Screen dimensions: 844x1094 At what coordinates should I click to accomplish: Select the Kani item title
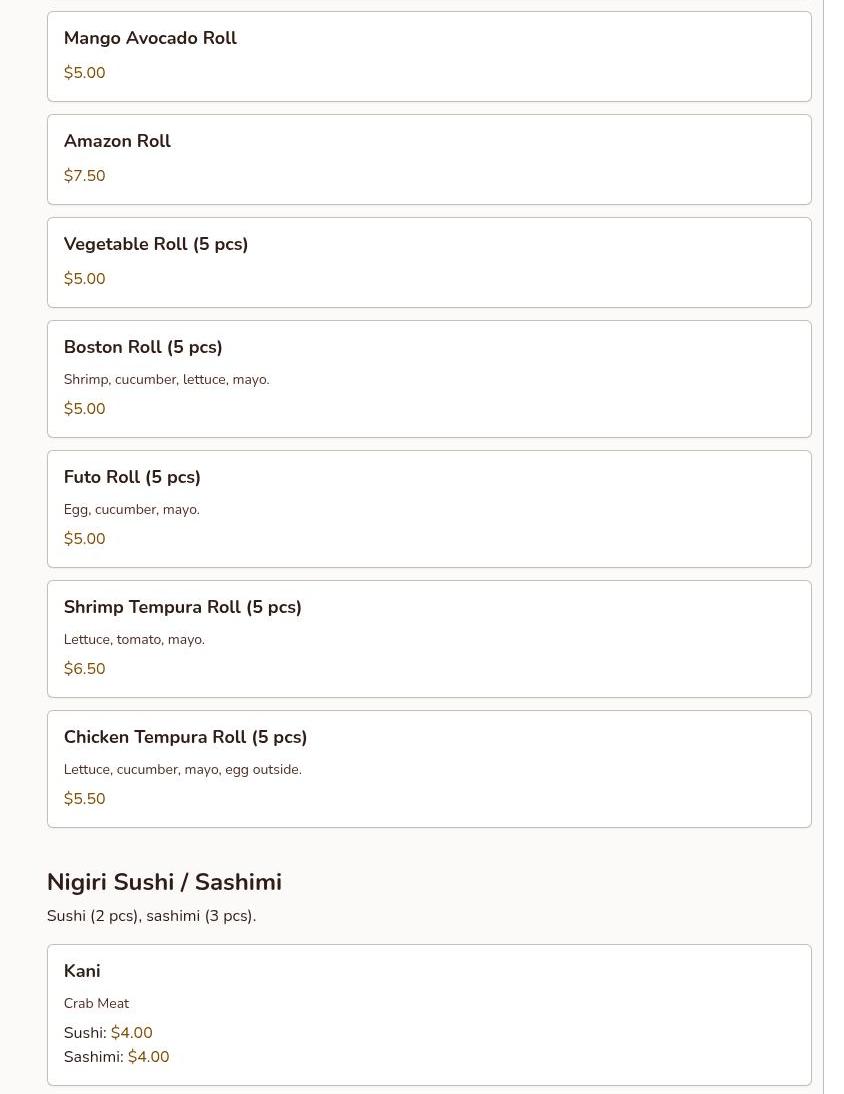click(x=82, y=971)
